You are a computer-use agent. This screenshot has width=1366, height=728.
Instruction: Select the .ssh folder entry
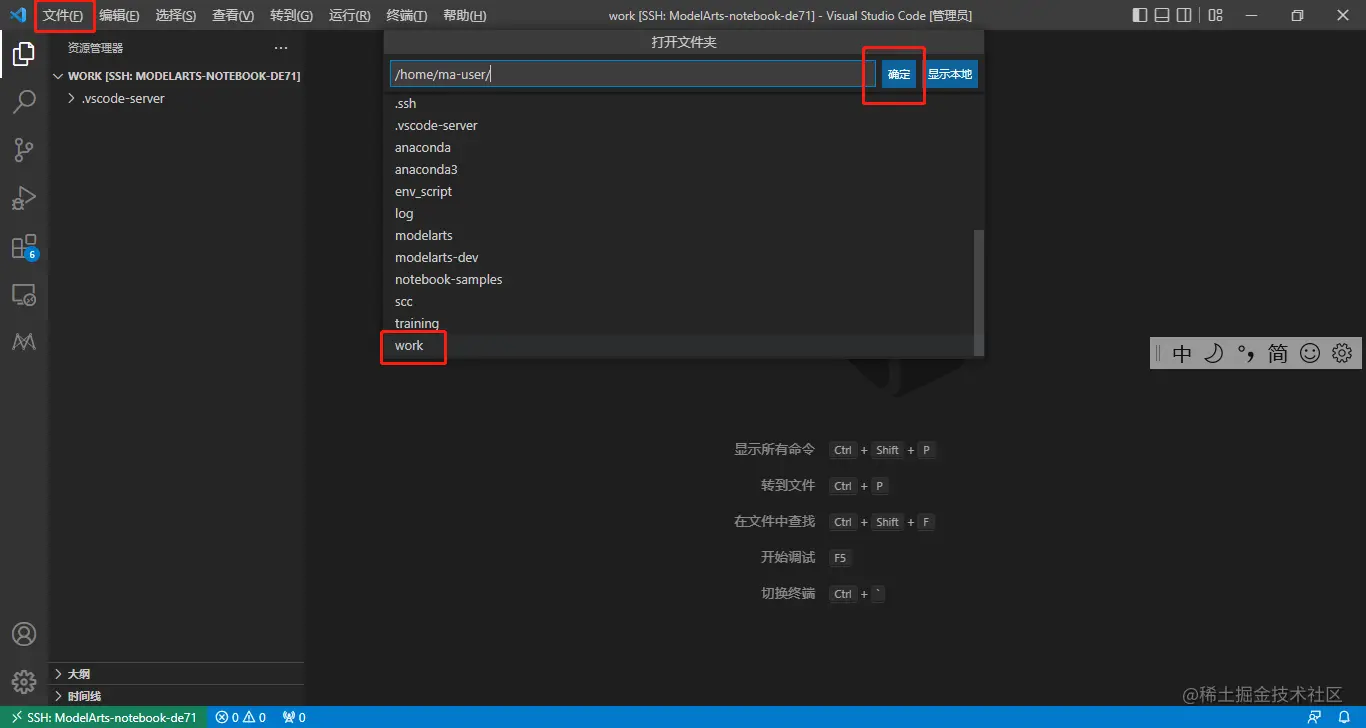680,104
